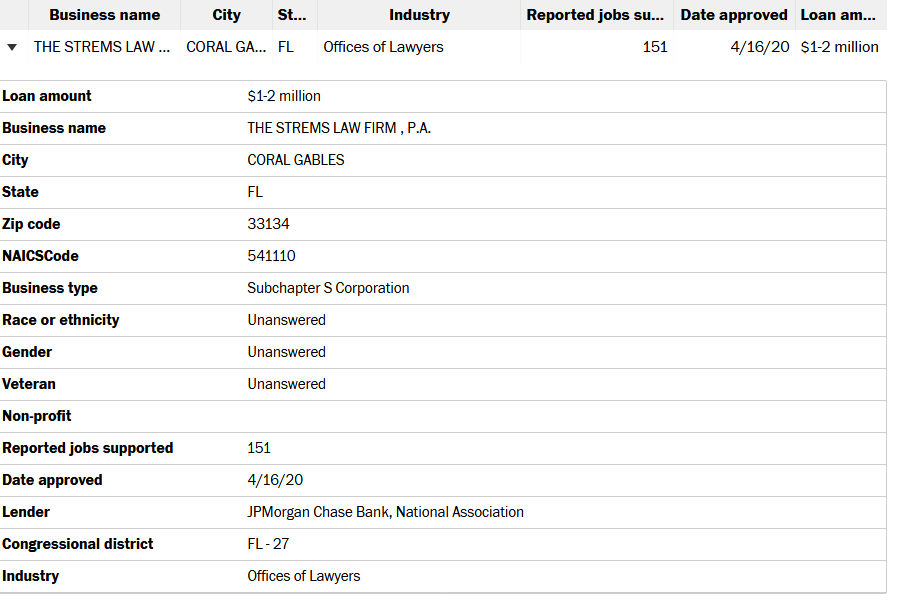The image size is (901, 606).
Task: Click the Offices of Lawyers cell in the table row
Action: pyautogui.click(x=383, y=47)
